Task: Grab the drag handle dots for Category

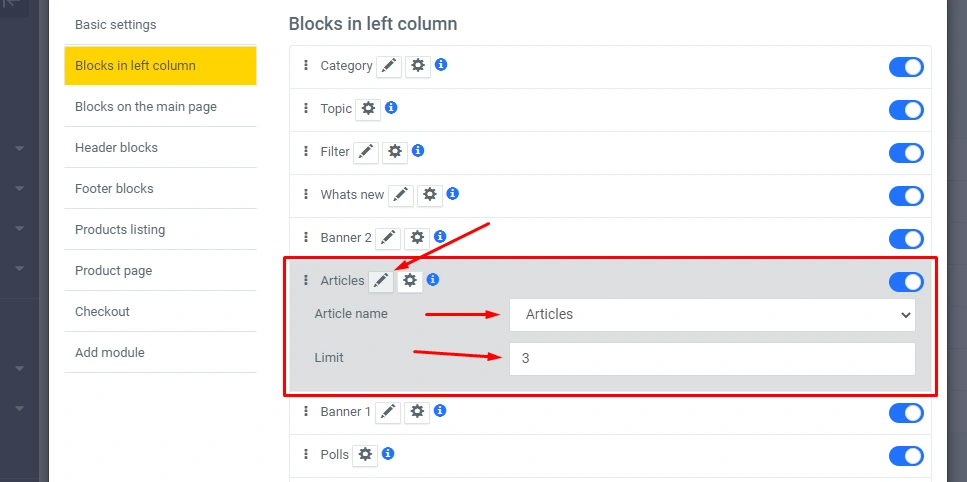Action: point(306,66)
